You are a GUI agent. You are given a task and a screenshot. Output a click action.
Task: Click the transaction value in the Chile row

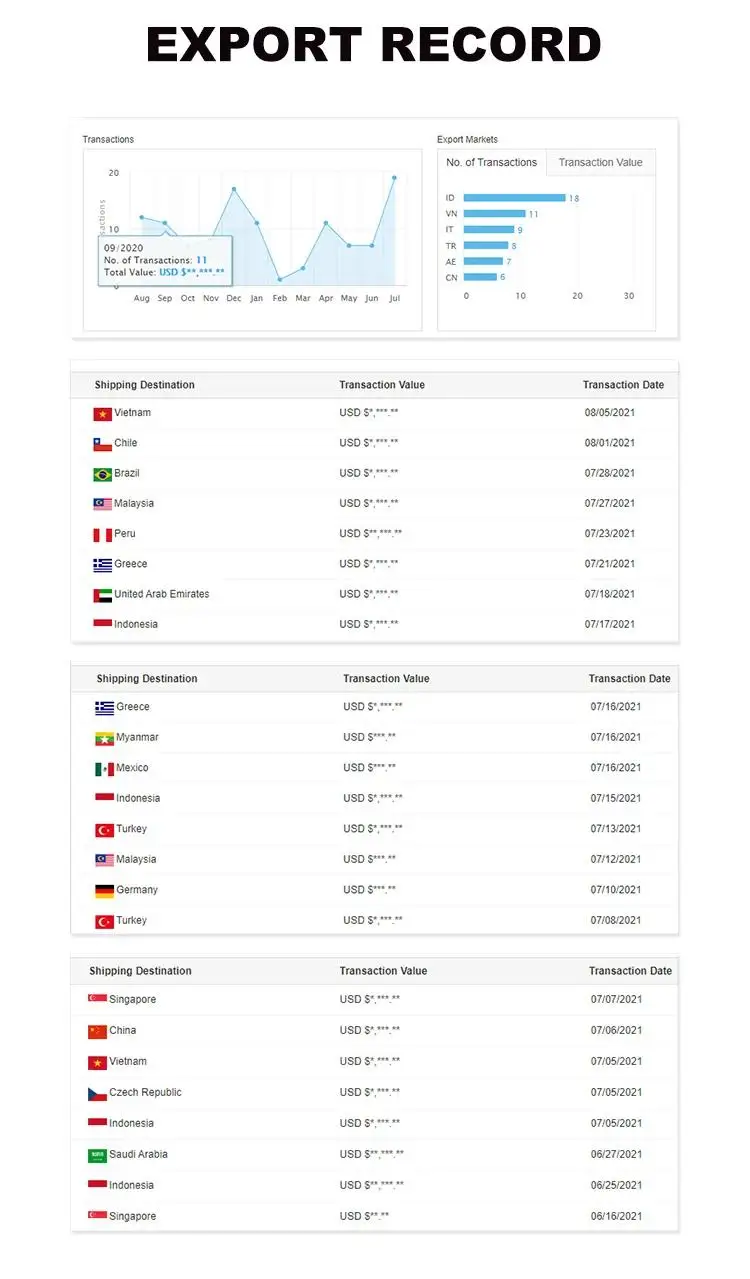[x=369, y=443]
